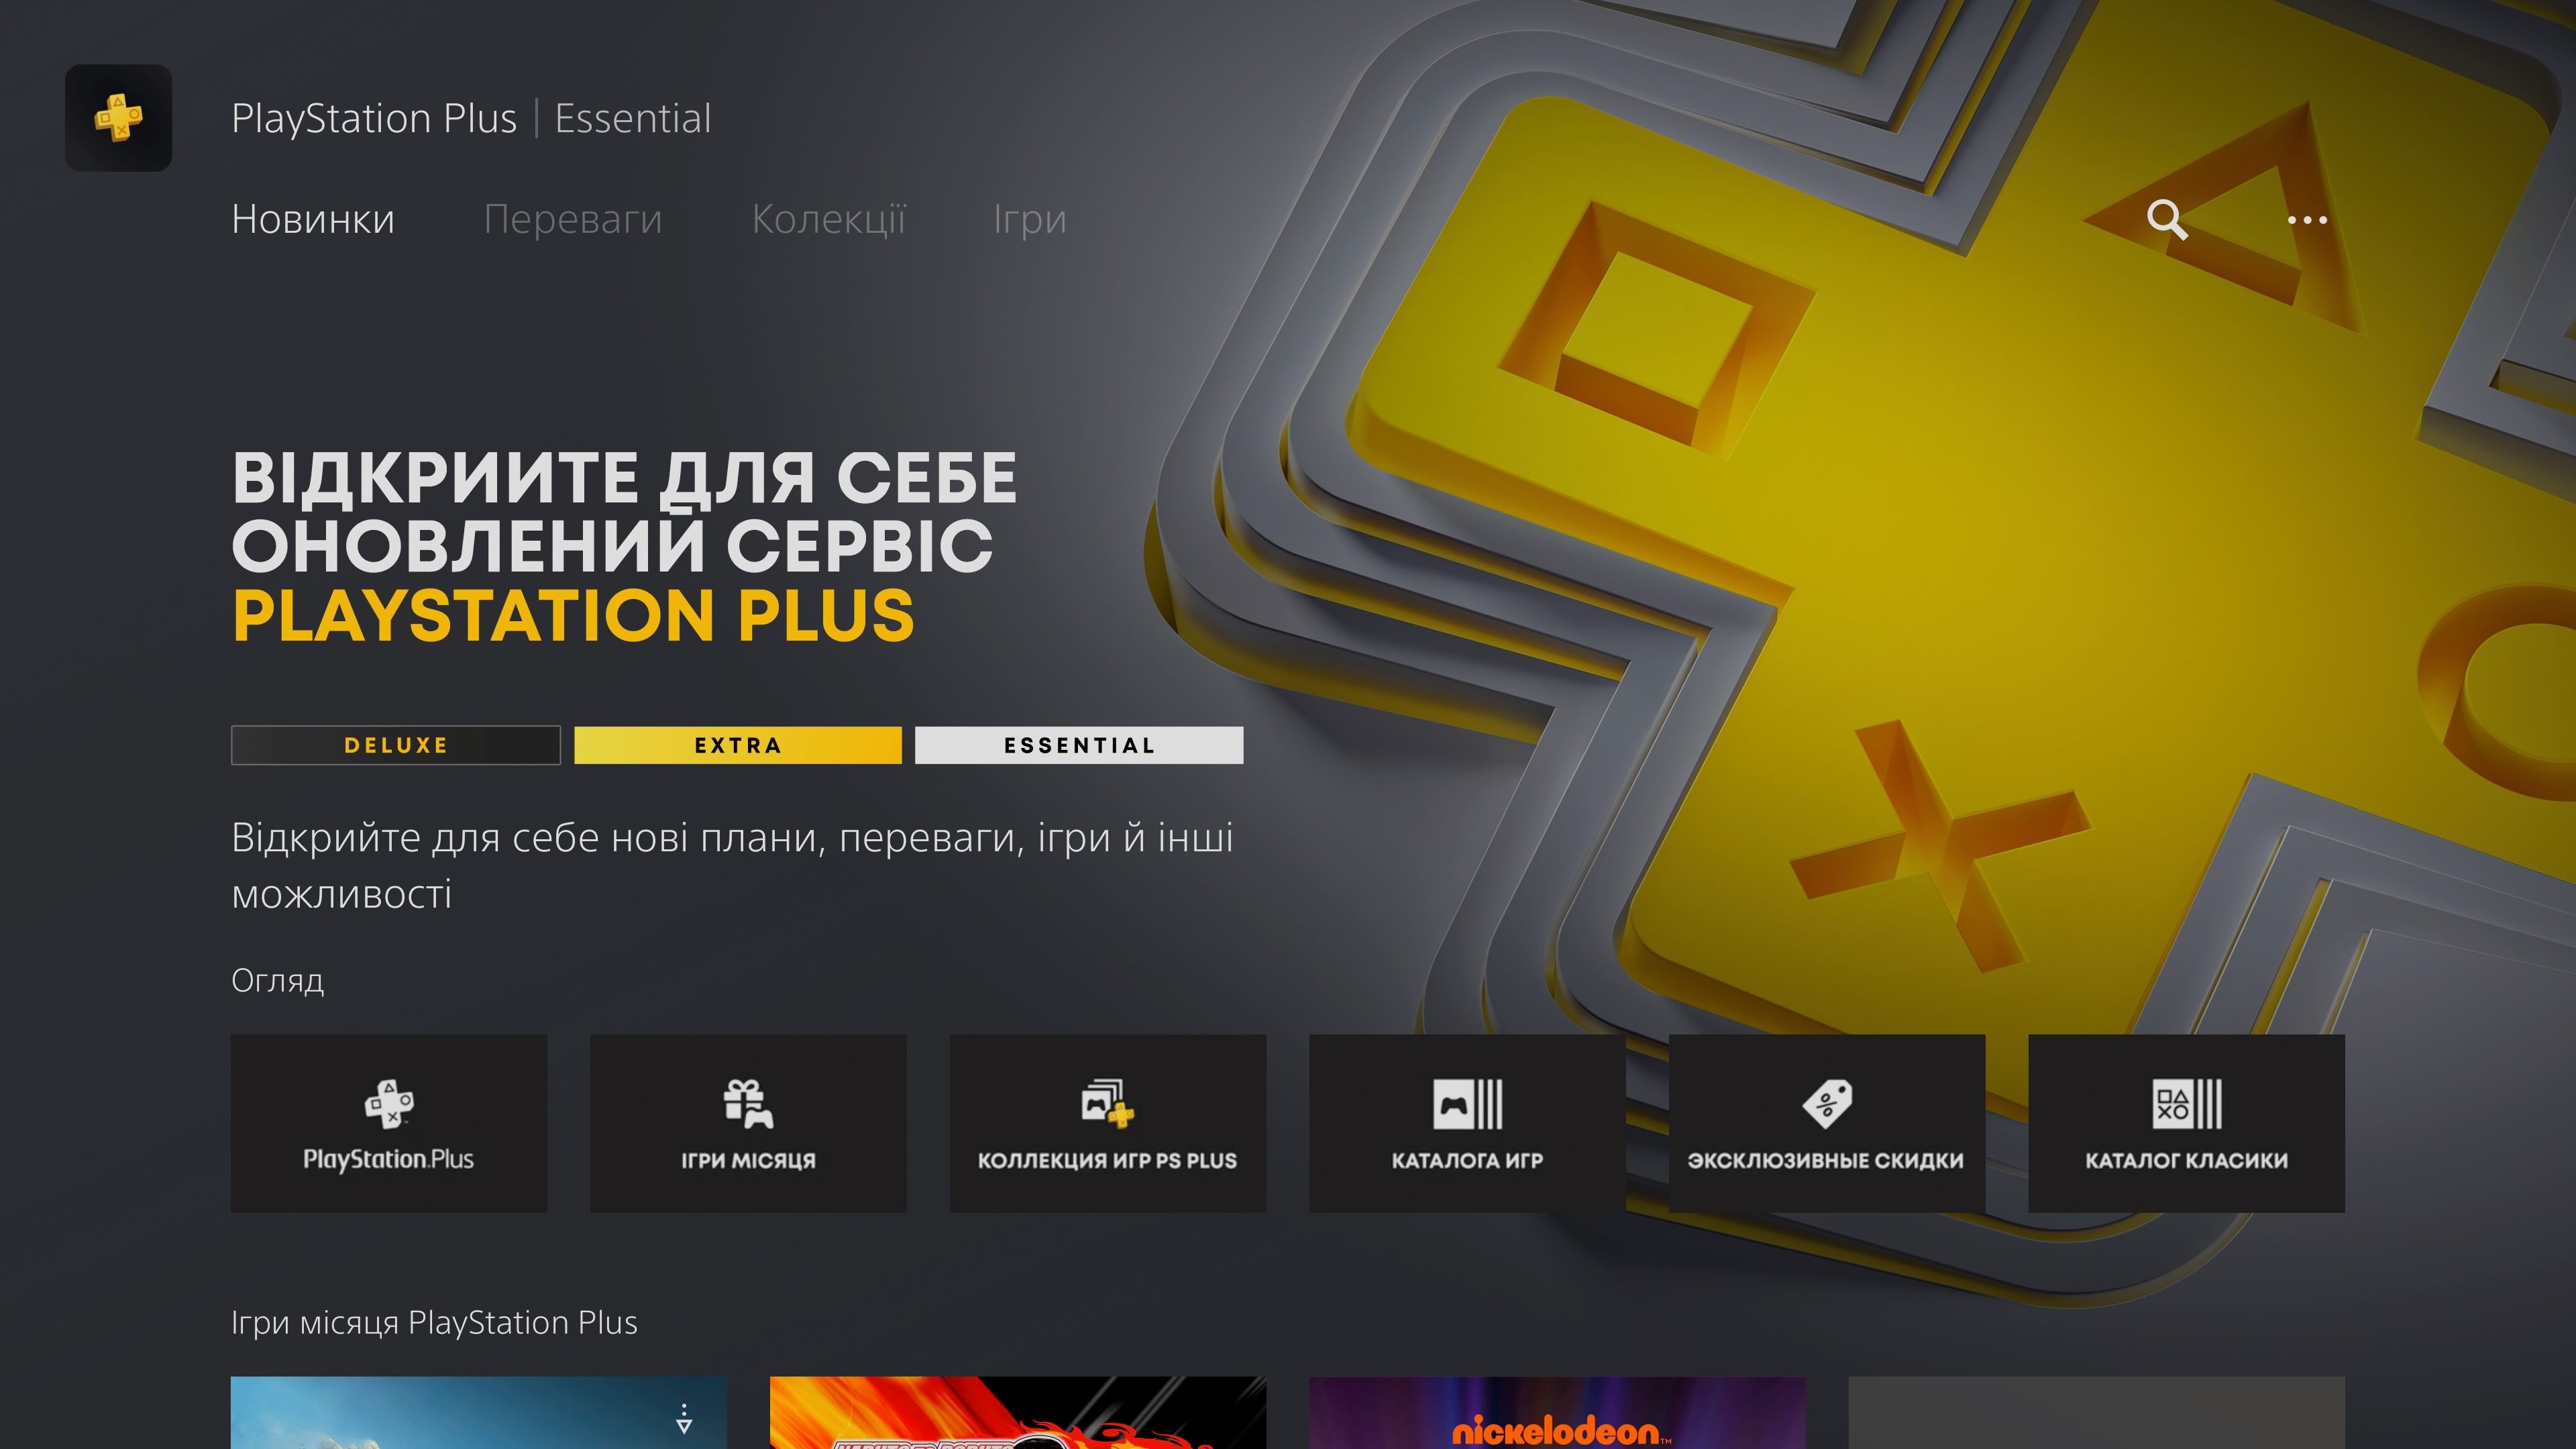Click the 'PlayStation Plus | Essential' title text
This screenshot has width=2576, height=1449.
[471, 118]
